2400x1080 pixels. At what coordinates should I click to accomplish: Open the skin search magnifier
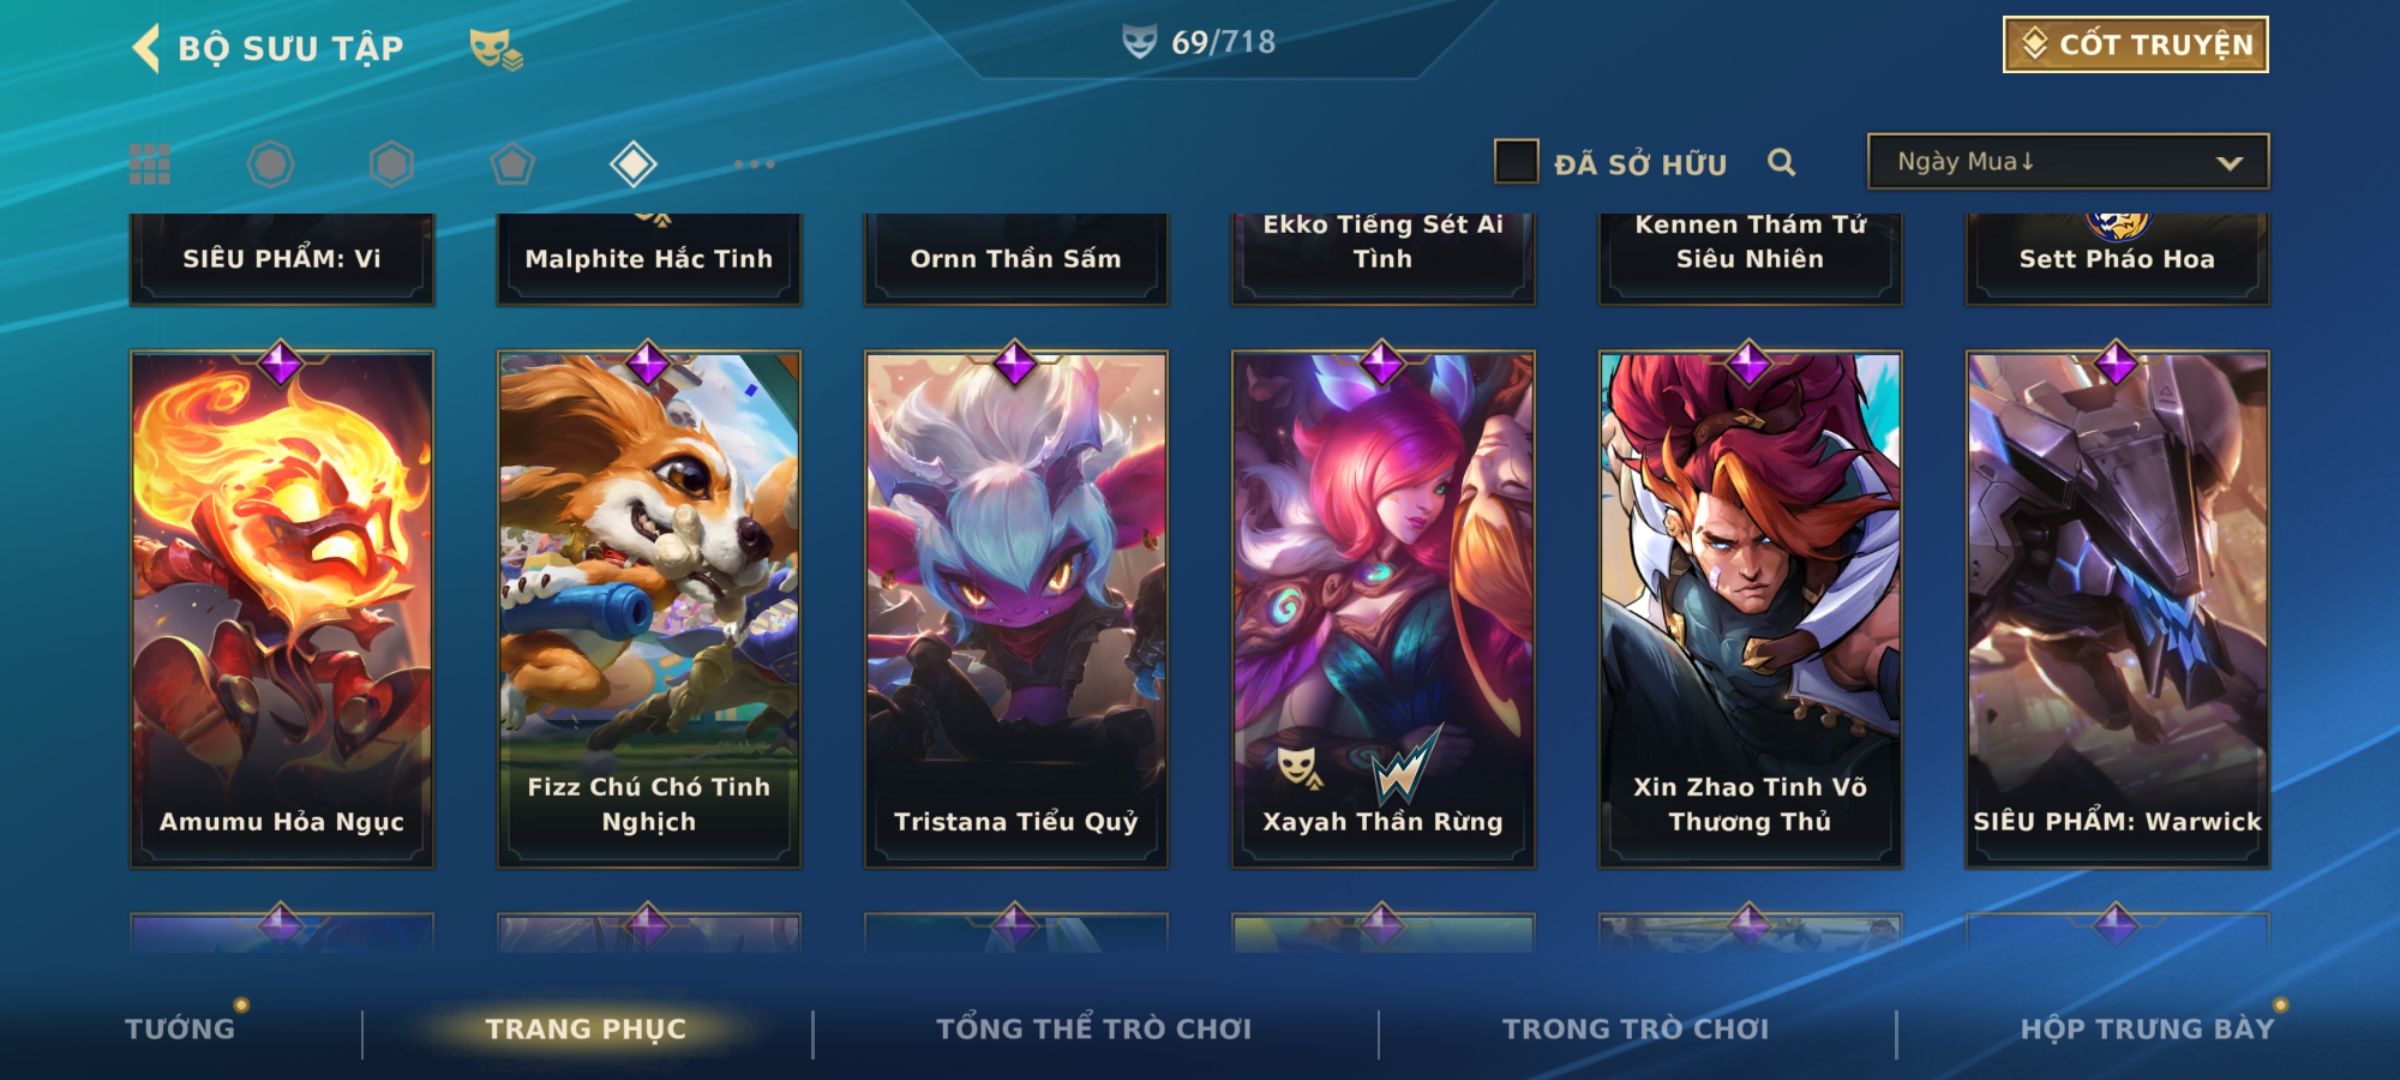[x=1781, y=163]
